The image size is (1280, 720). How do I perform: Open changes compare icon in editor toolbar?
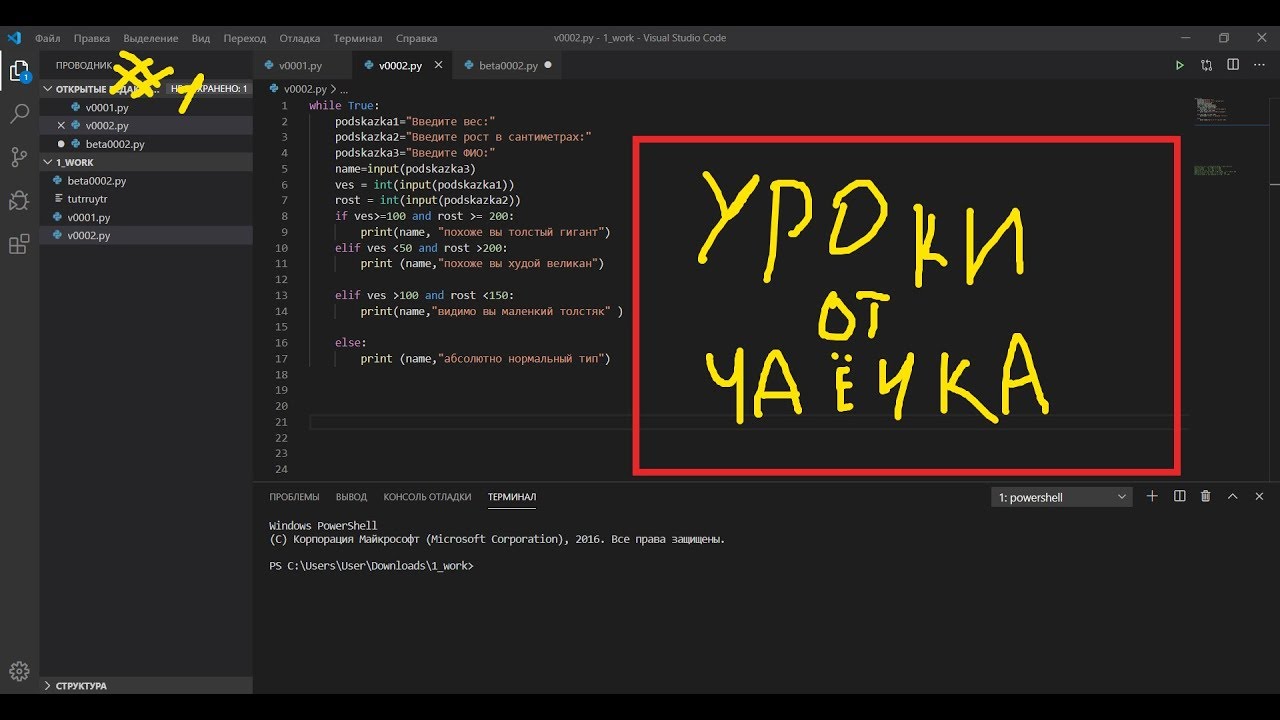click(x=1207, y=65)
